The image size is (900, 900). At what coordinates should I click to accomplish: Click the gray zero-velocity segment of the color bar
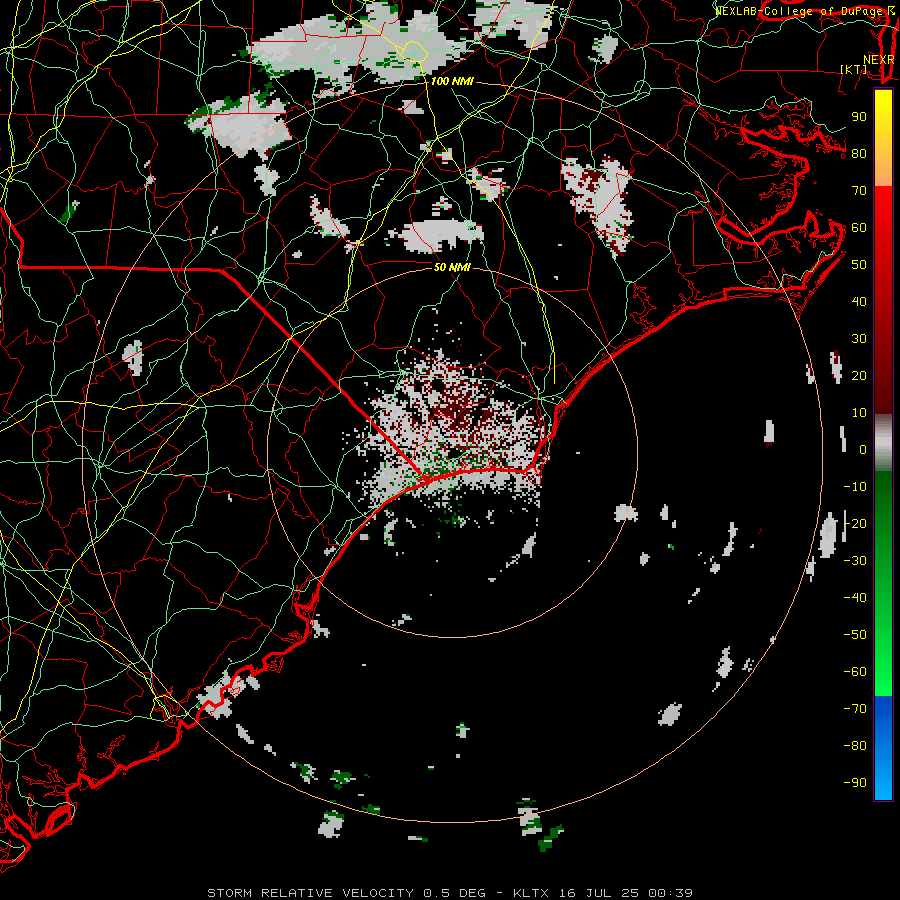point(883,443)
